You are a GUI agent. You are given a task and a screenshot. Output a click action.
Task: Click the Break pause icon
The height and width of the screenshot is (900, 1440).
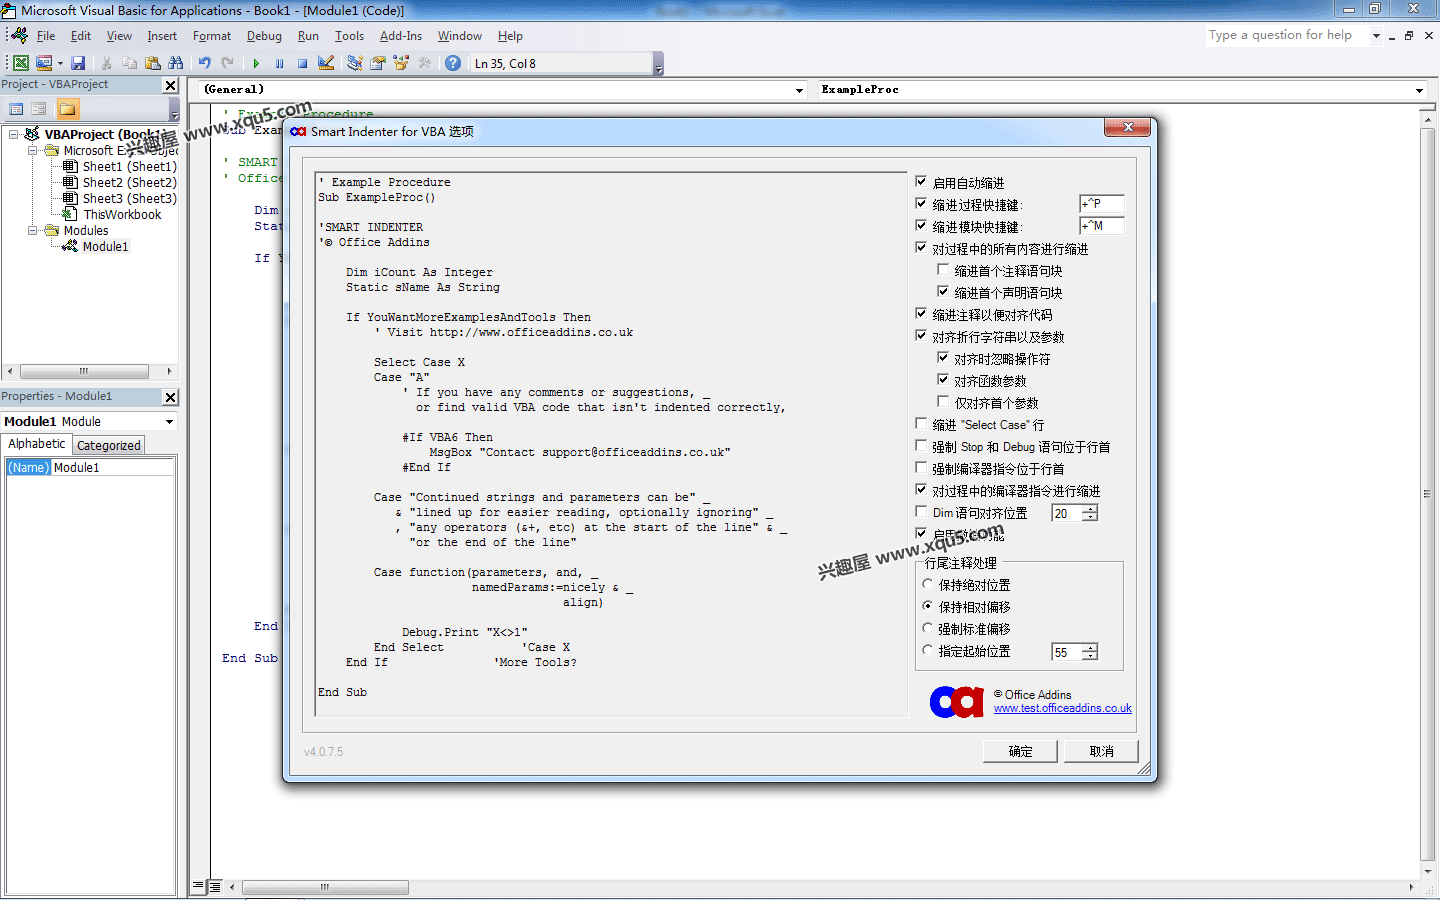point(279,63)
